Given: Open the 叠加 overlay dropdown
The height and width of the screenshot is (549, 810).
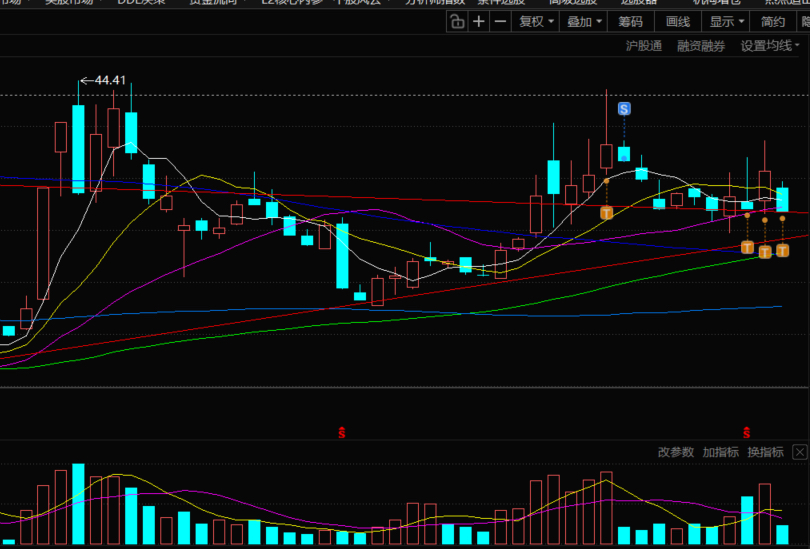Looking at the screenshot, I should [584, 22].
